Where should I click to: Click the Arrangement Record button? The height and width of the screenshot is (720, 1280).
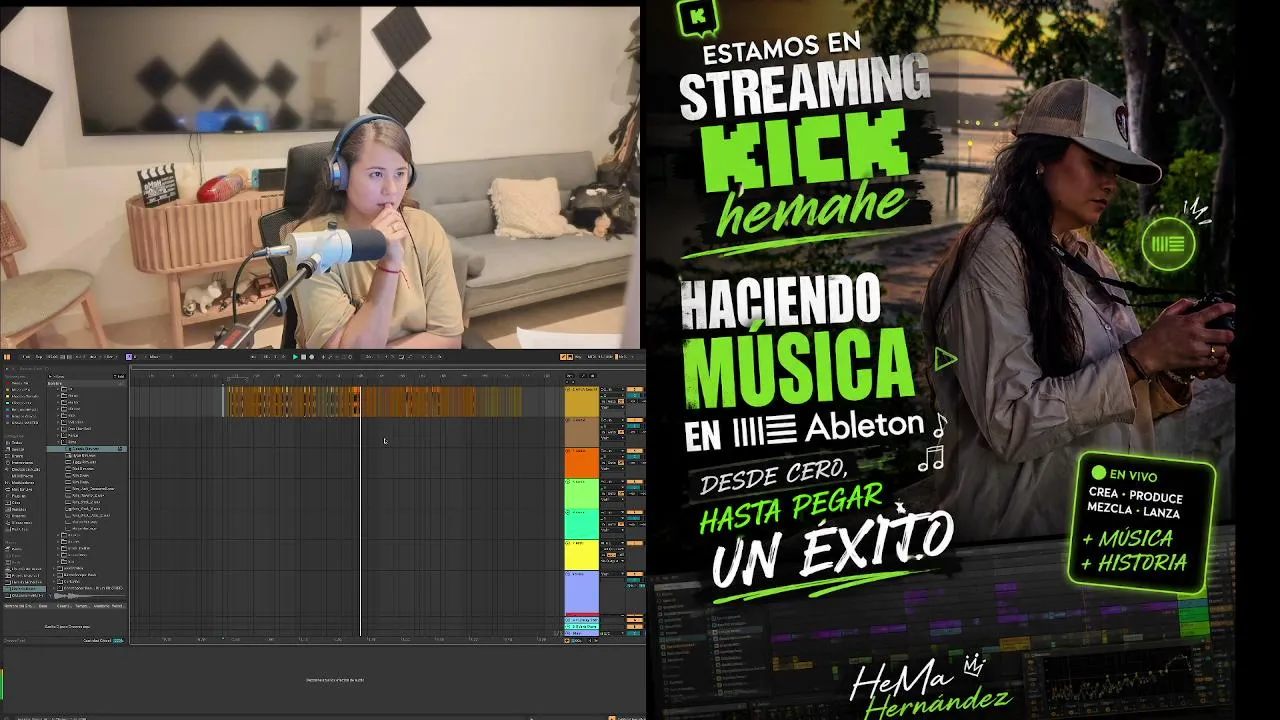311,356
